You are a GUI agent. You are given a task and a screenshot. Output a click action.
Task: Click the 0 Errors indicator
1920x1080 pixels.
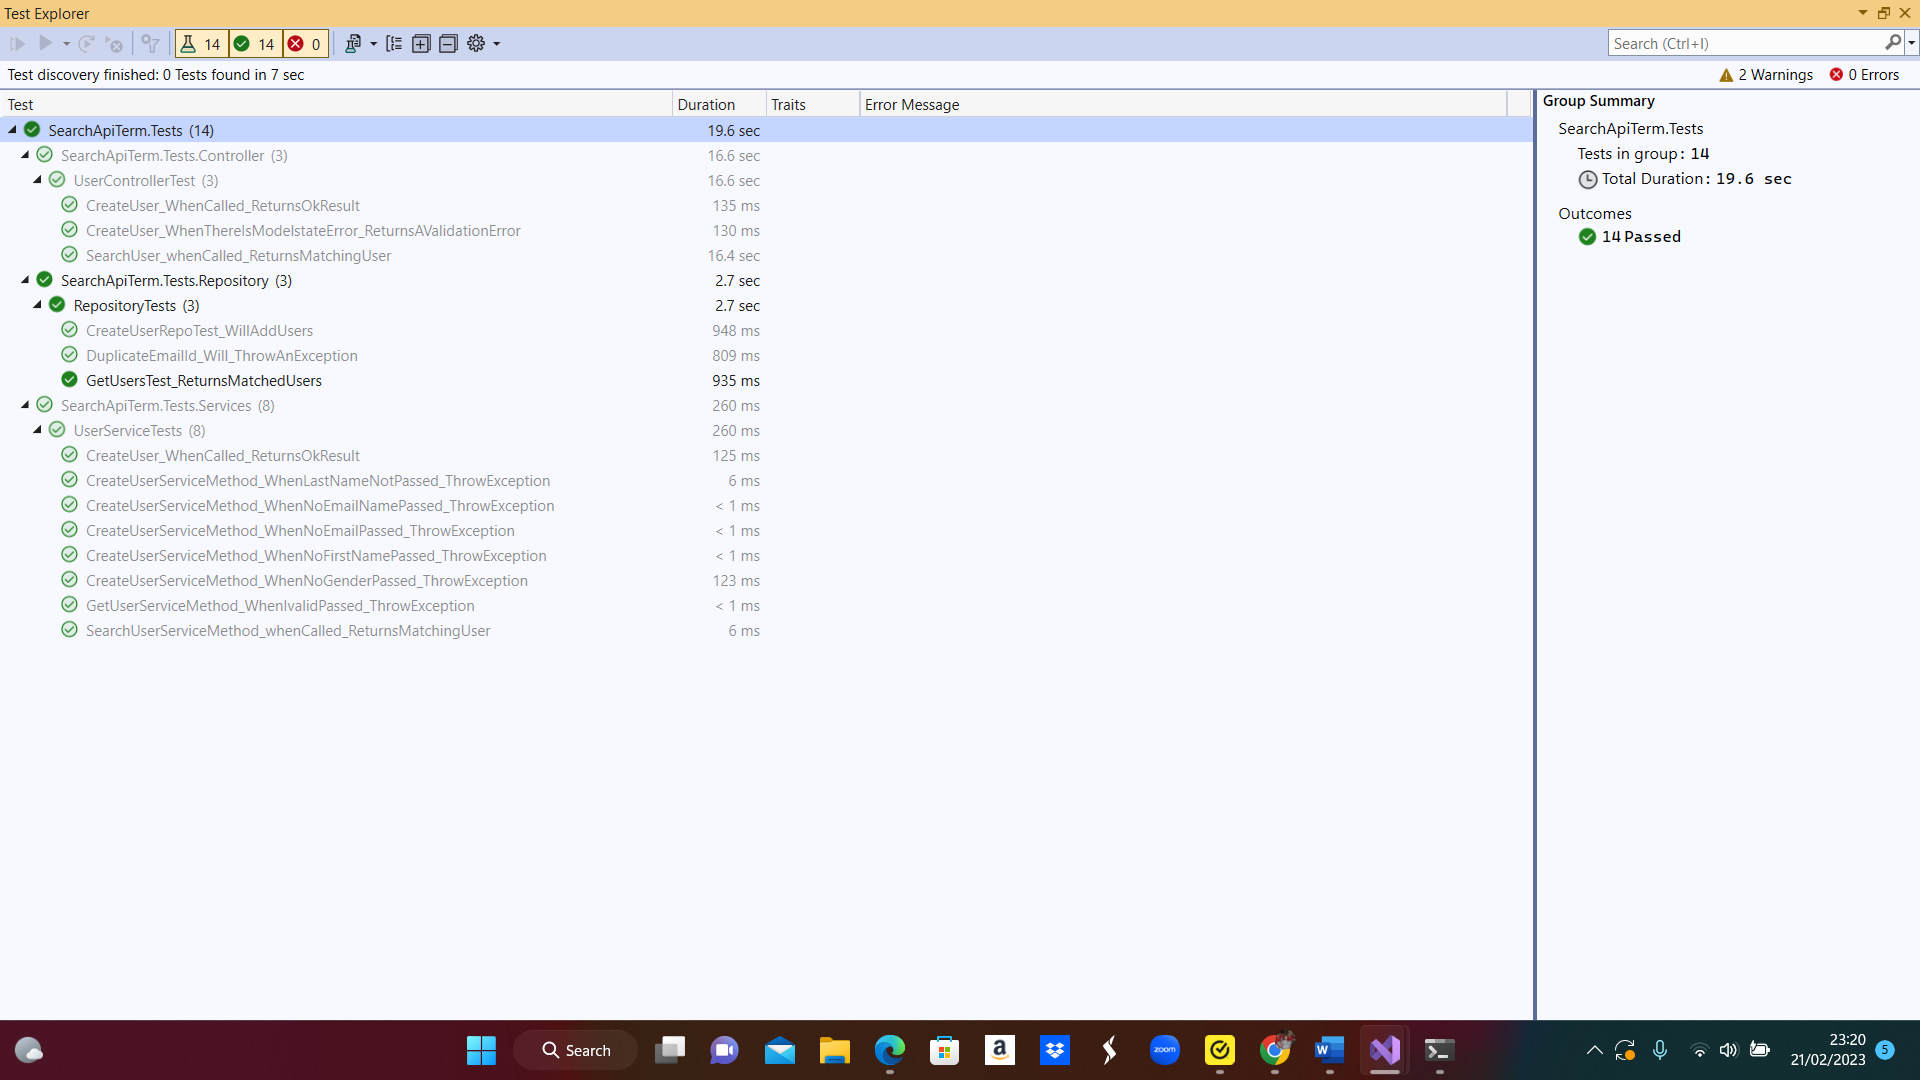coord(1864,75)
